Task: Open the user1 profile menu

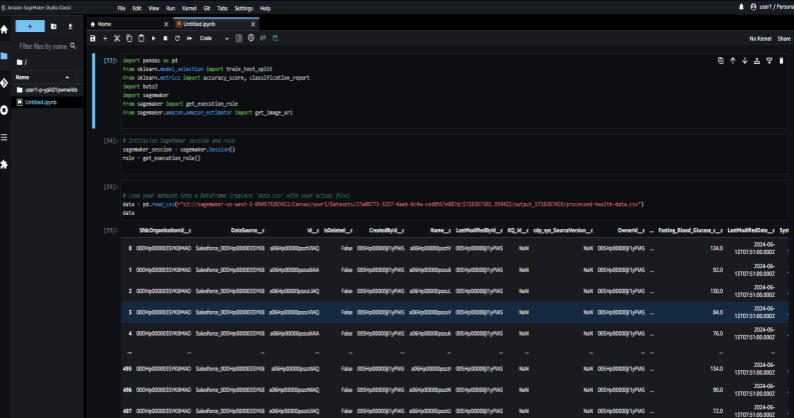Action: (x=772, y=7)
